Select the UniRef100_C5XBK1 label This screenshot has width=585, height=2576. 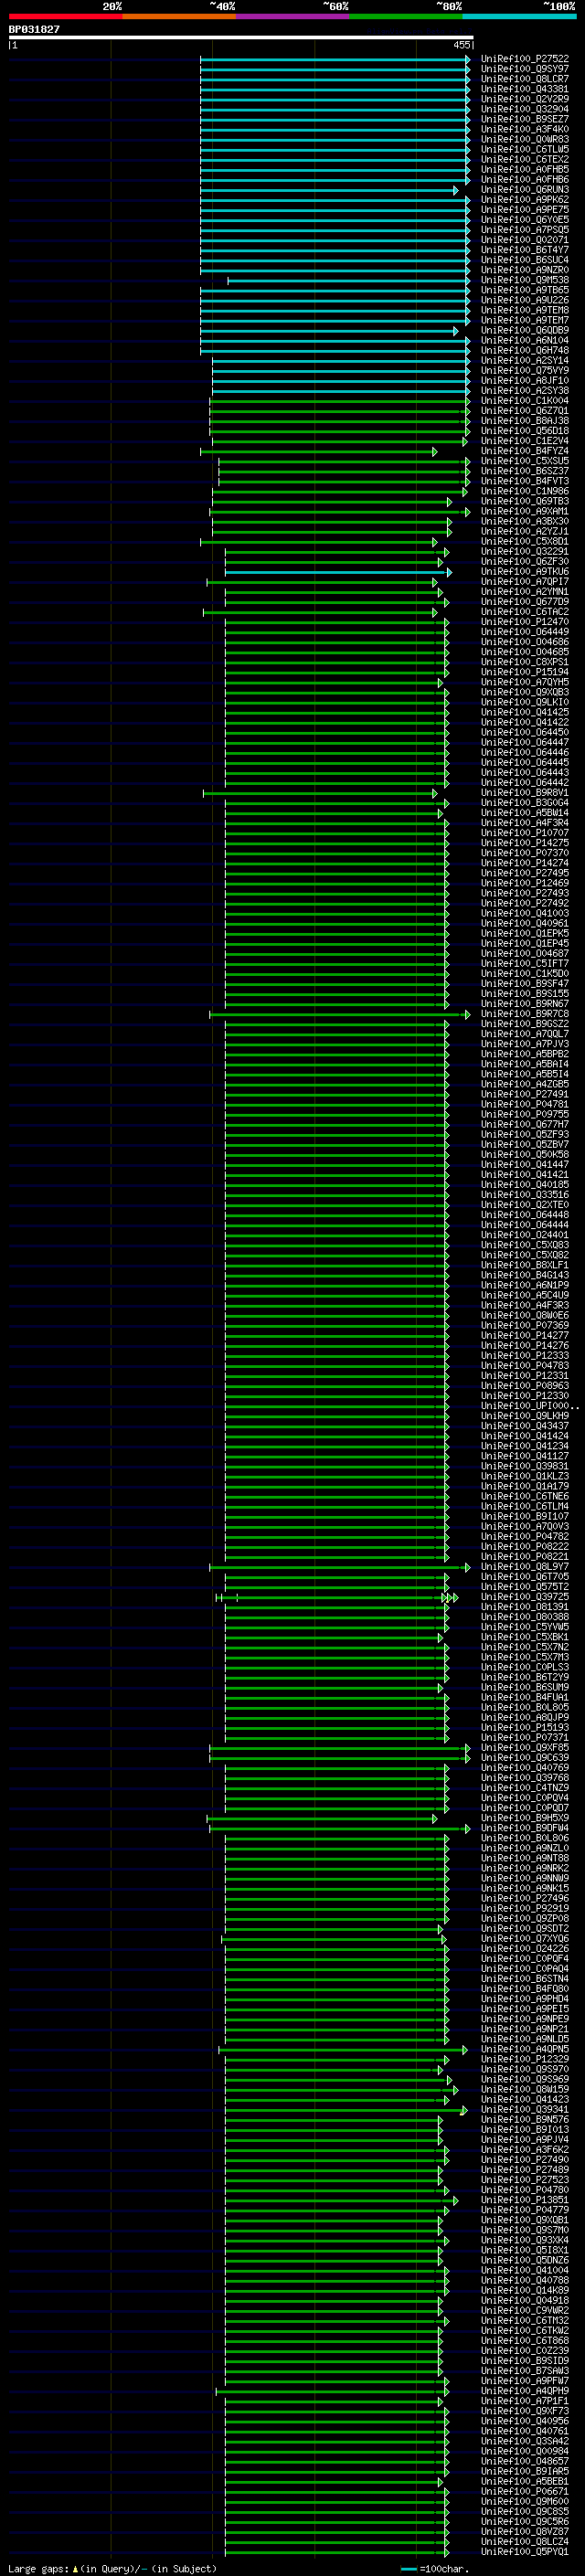[x=524, y=1637]
